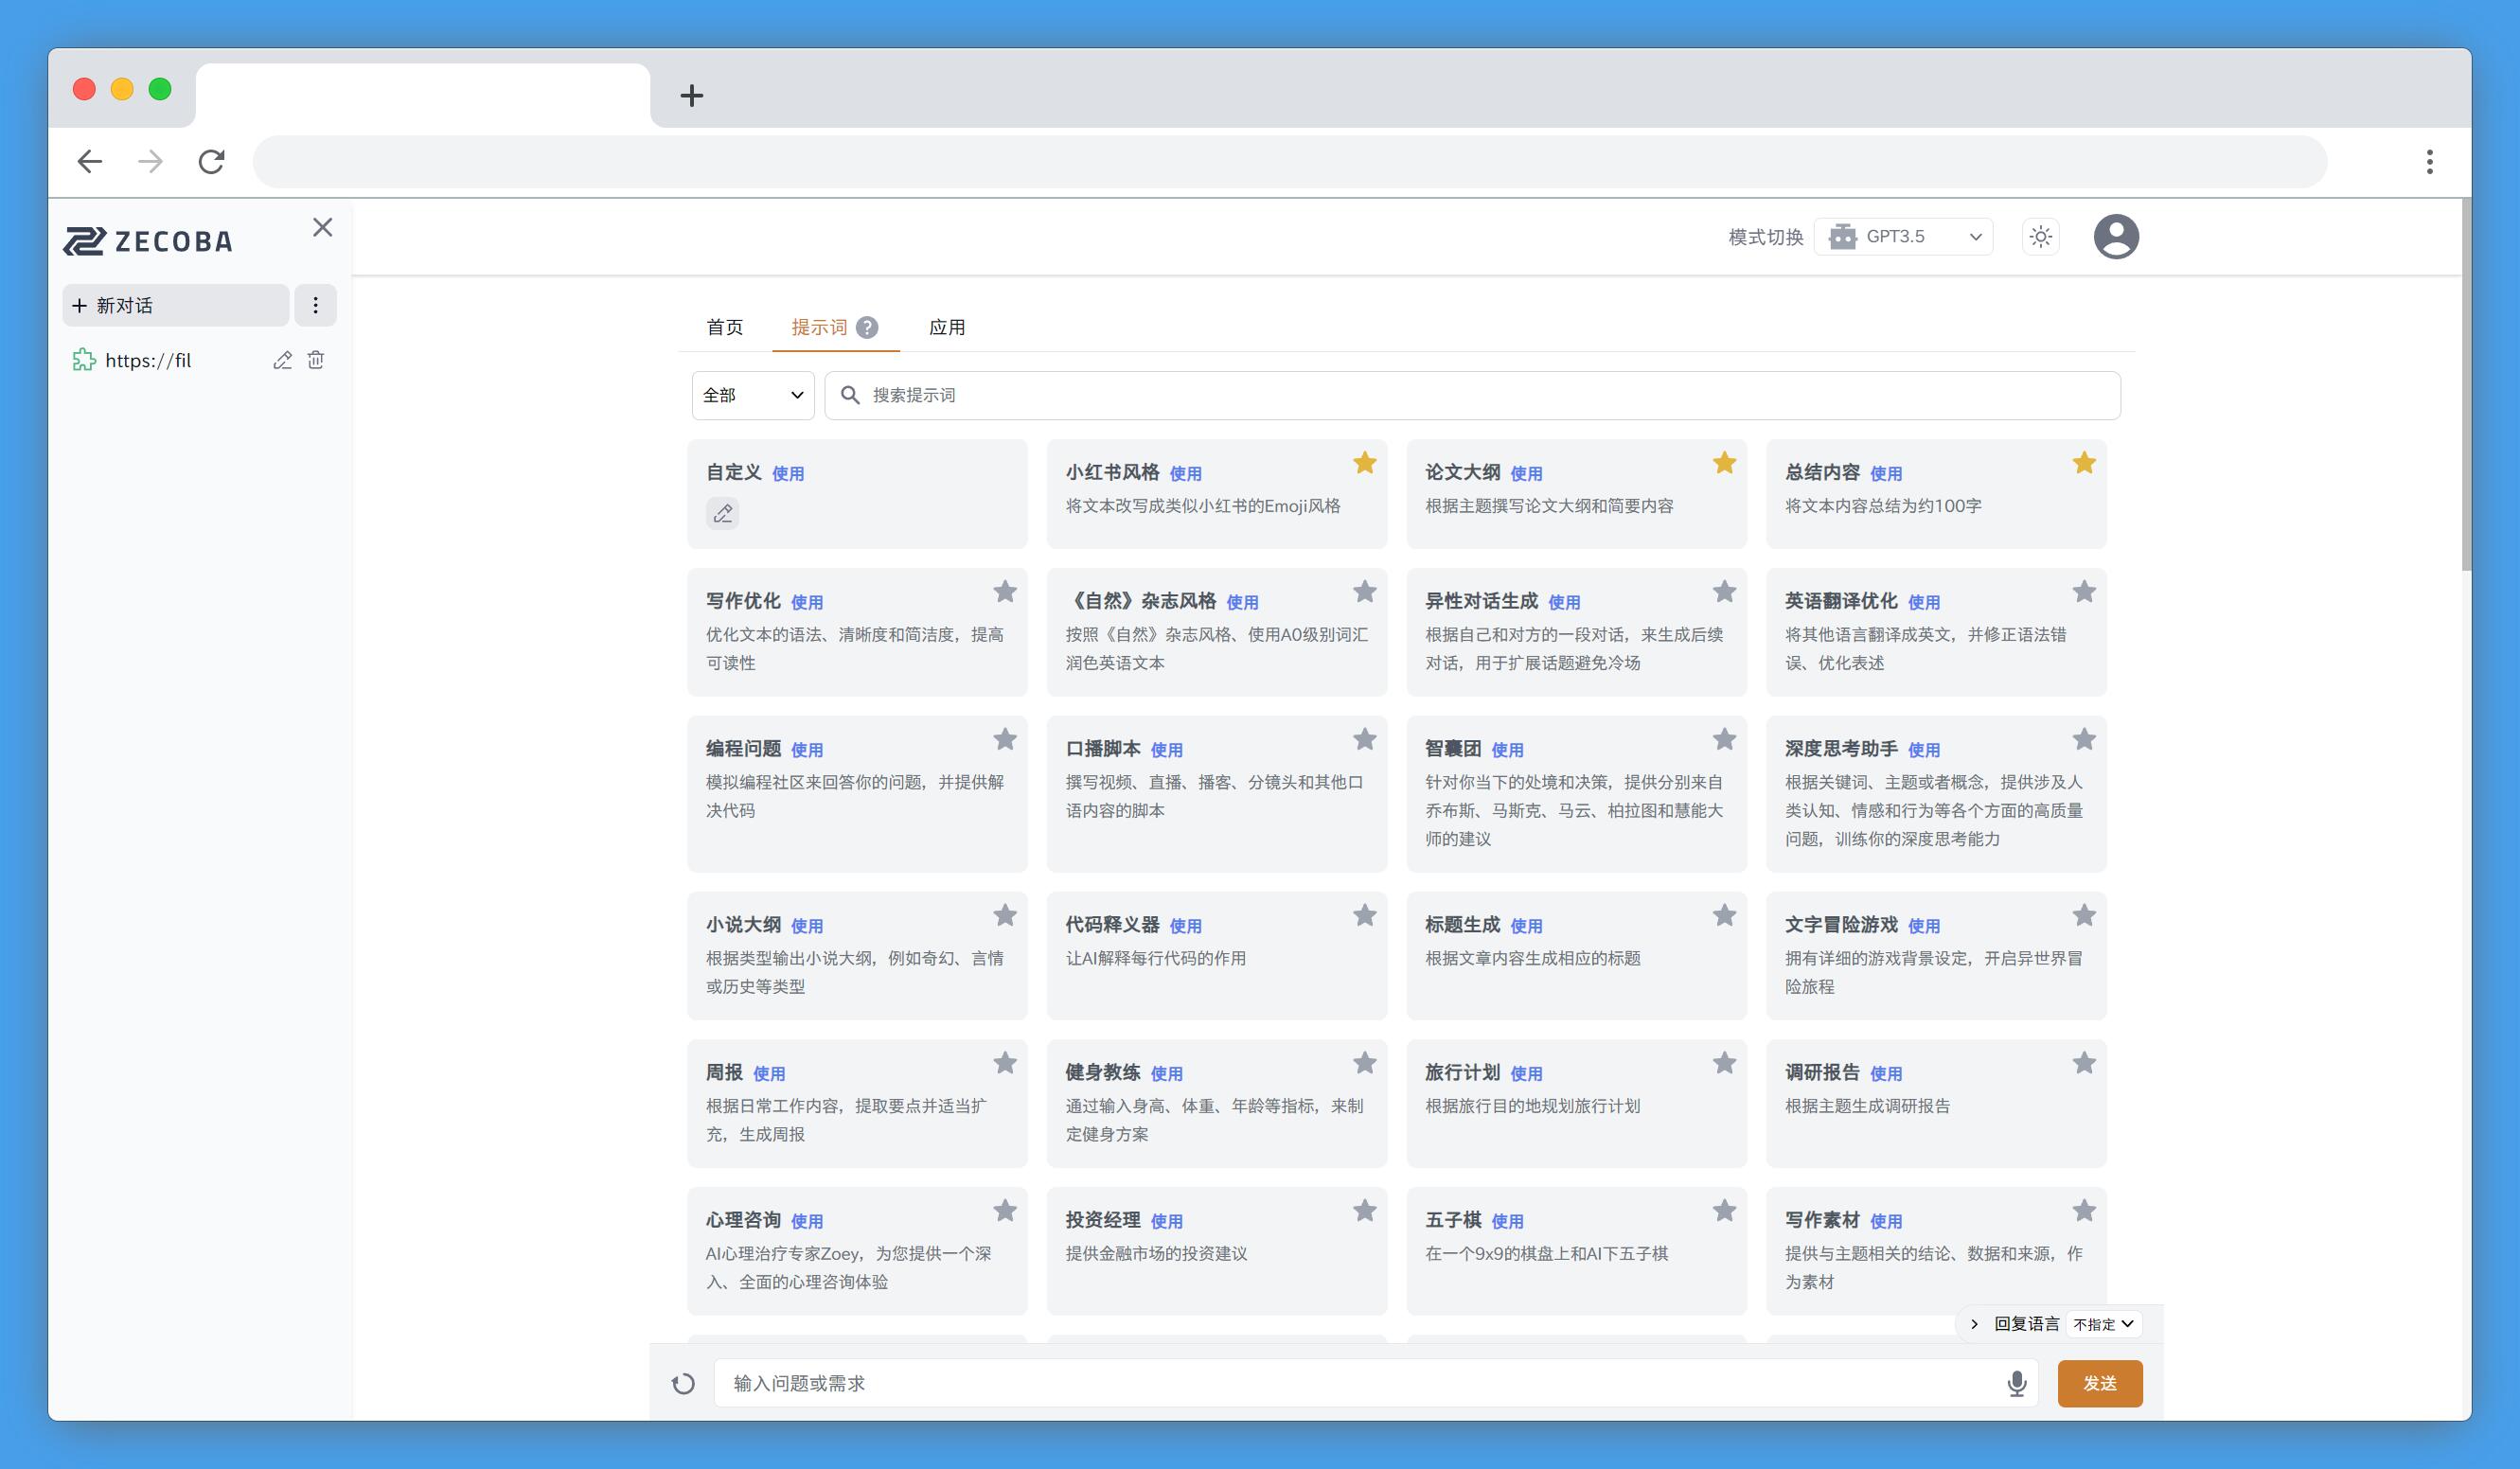Image resolution: width=2520 pixels, height=1469 pixels.
Task: Switch to the 应用 tab
Action: [946, 328]
